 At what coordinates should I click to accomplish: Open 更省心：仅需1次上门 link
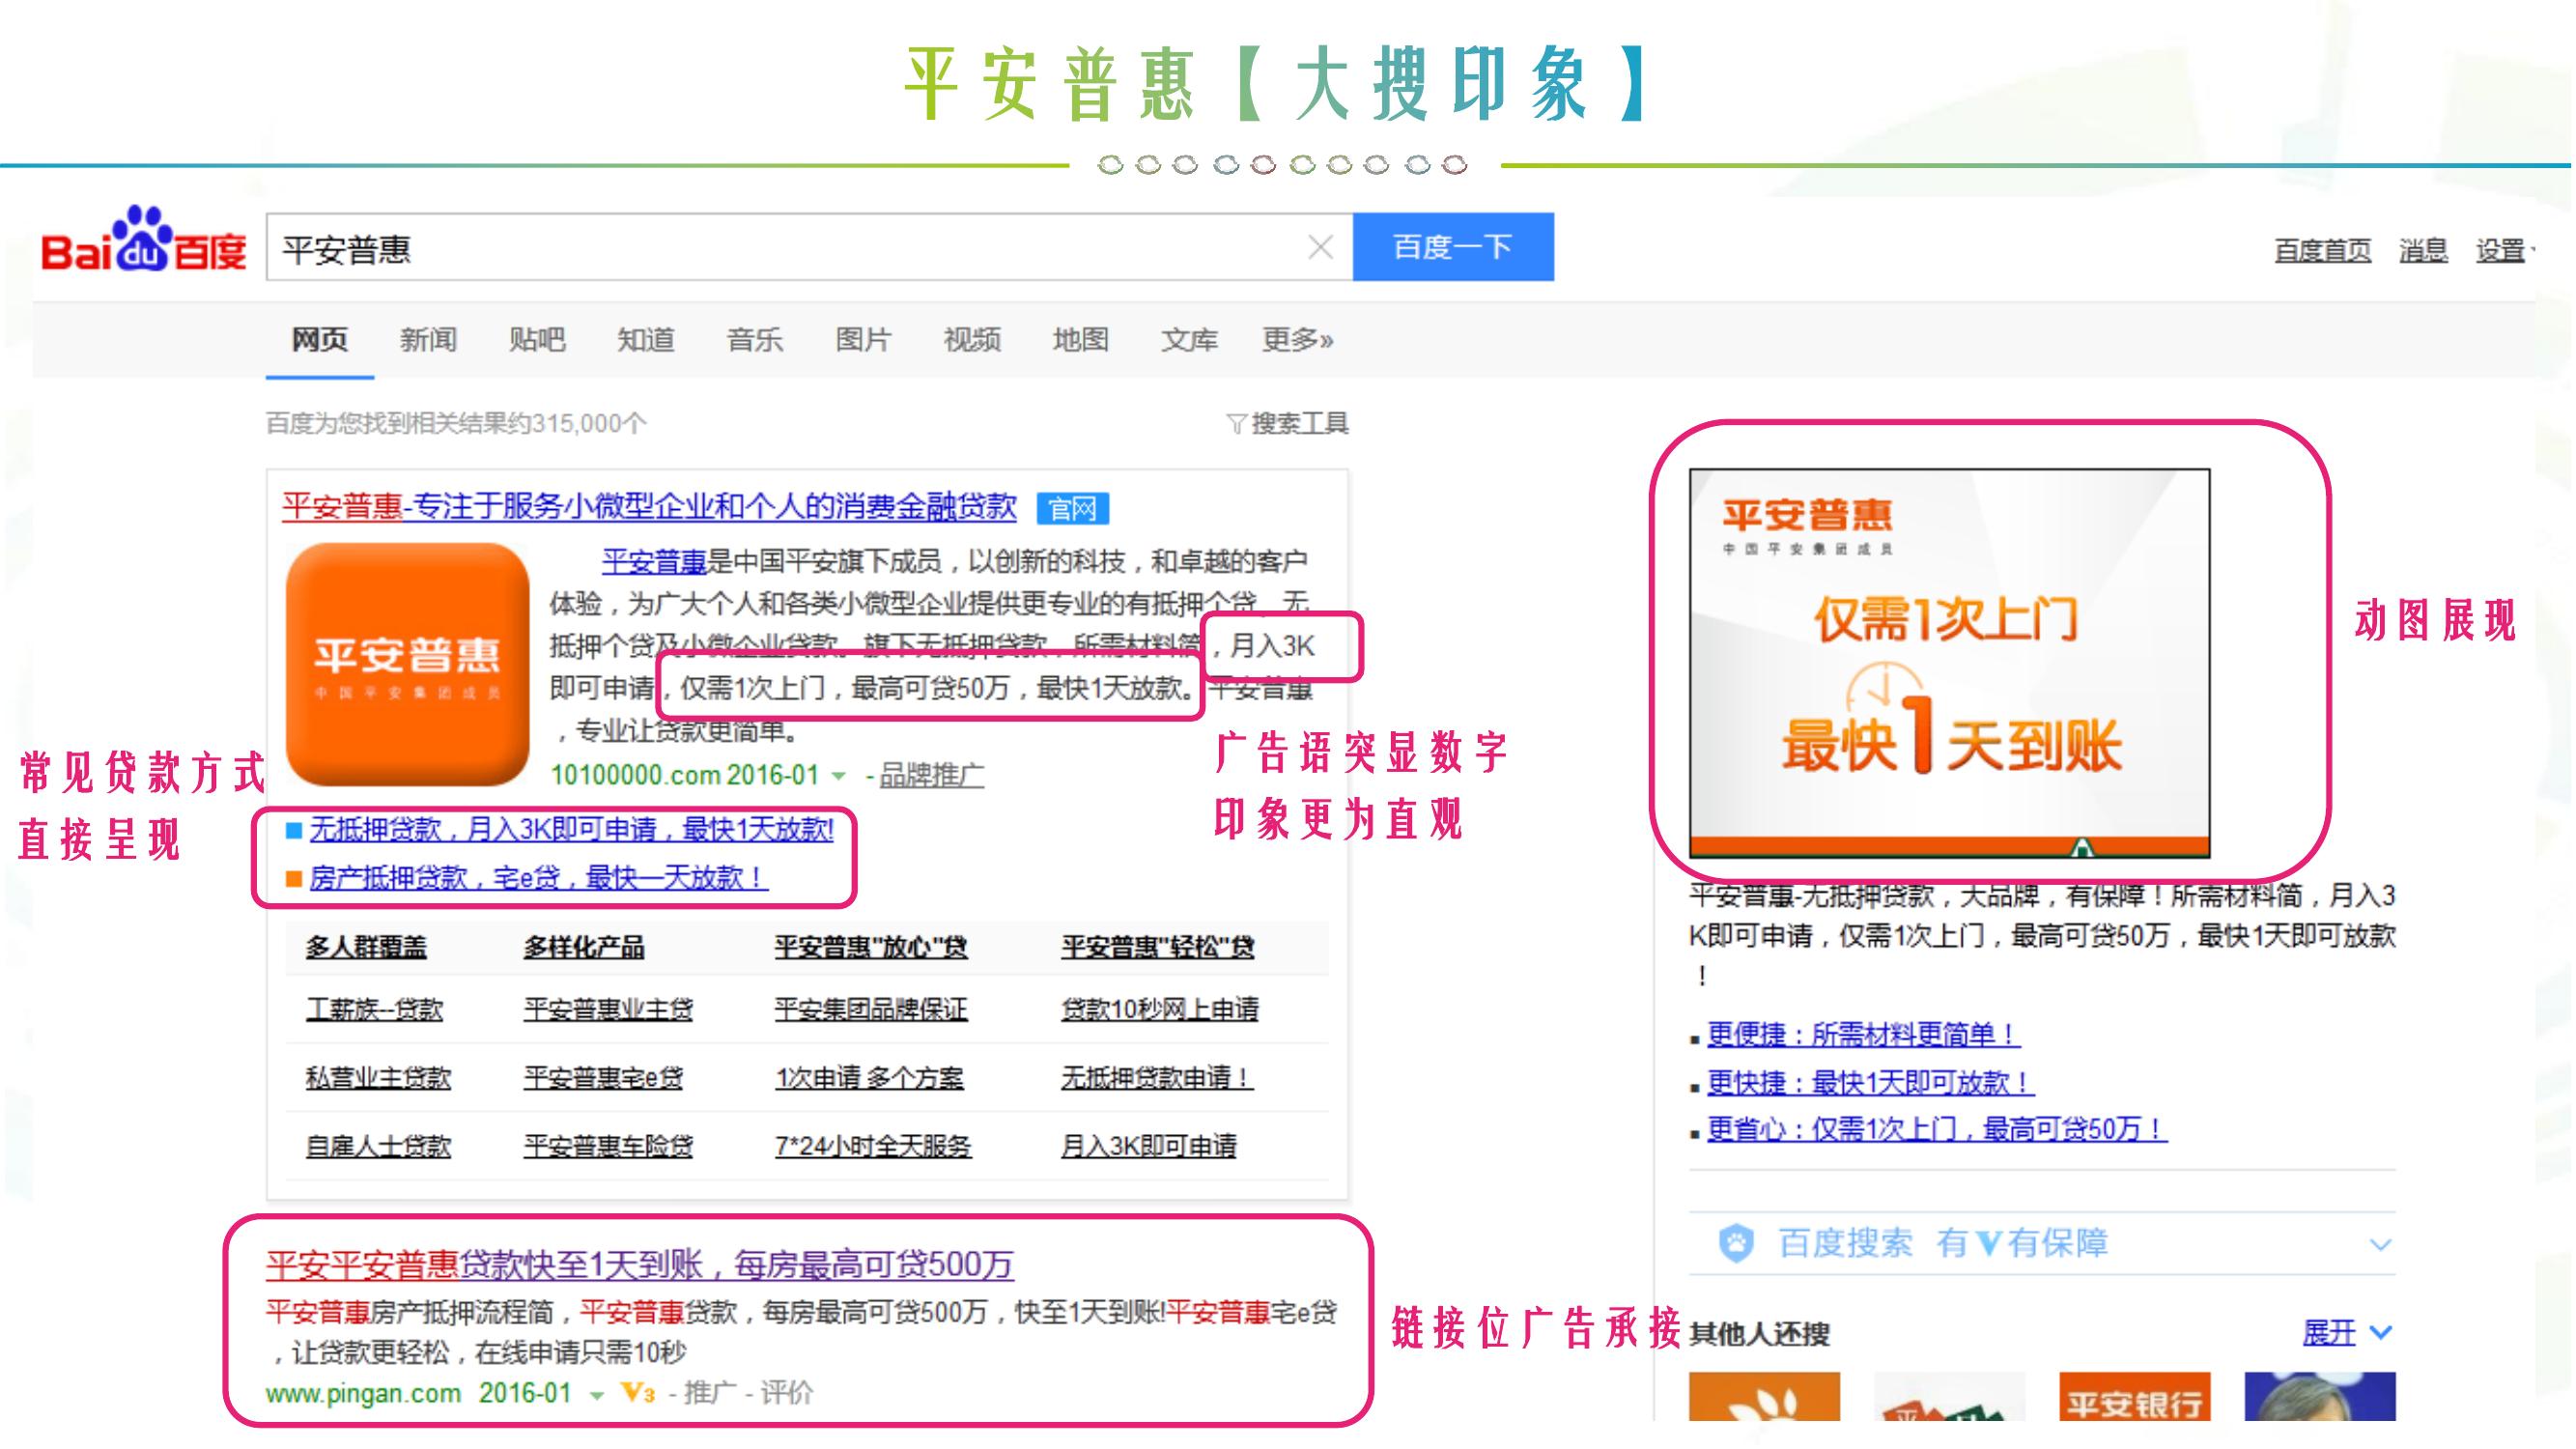(1937, 1129)
